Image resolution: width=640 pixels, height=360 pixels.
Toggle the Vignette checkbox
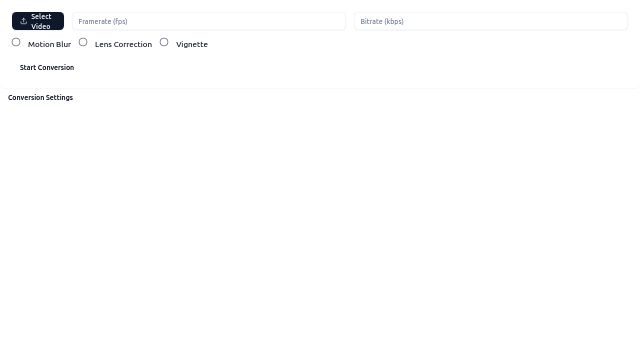[x=164, y=42]
